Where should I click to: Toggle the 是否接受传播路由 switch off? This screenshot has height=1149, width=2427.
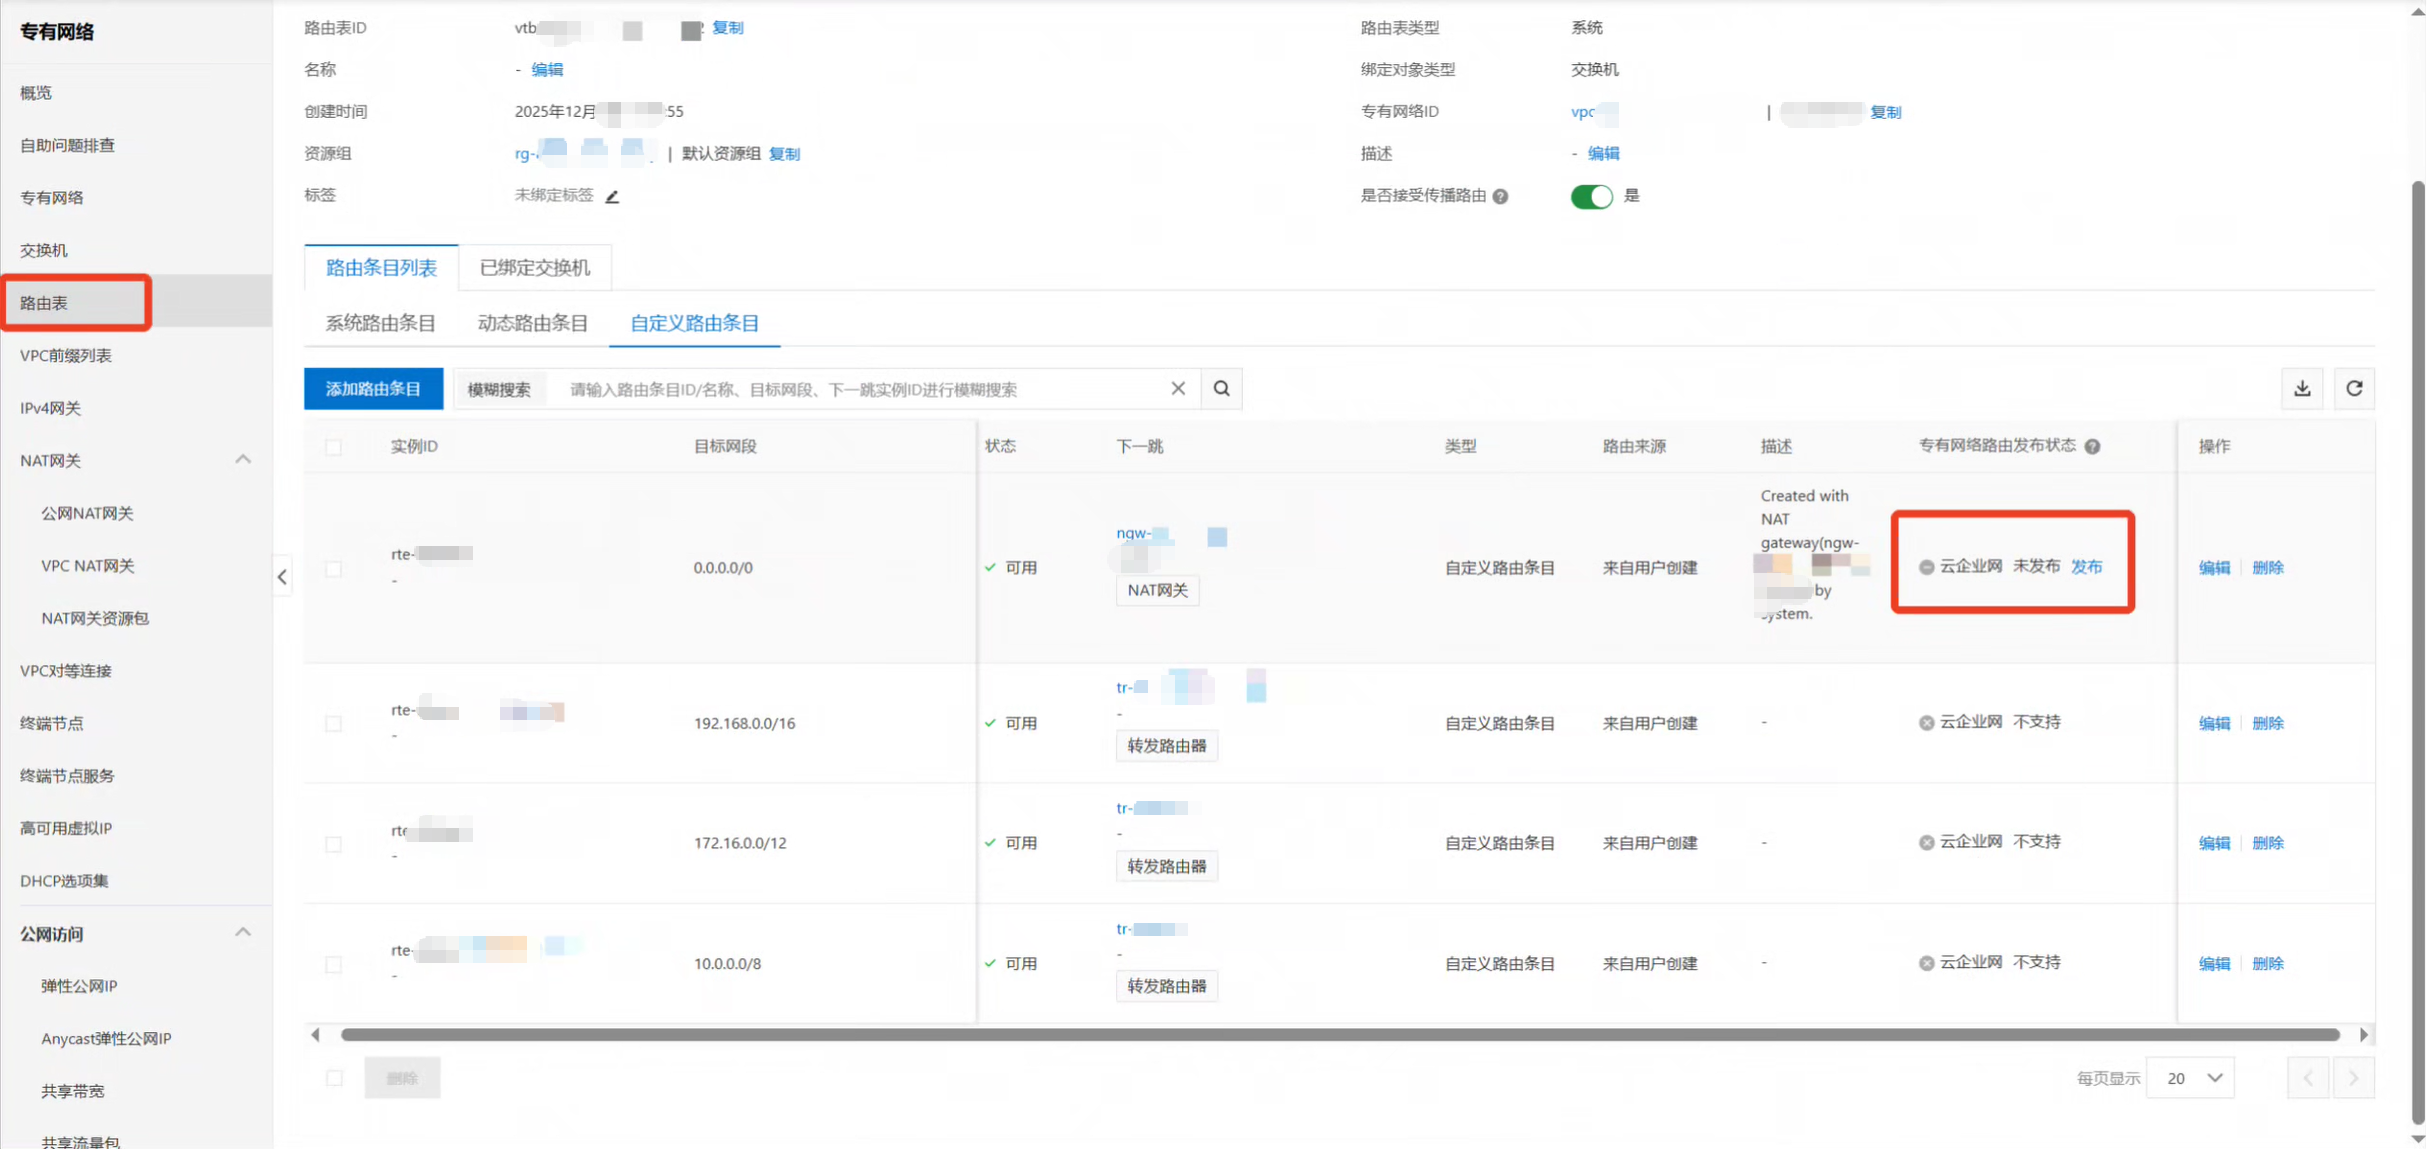1590,196
